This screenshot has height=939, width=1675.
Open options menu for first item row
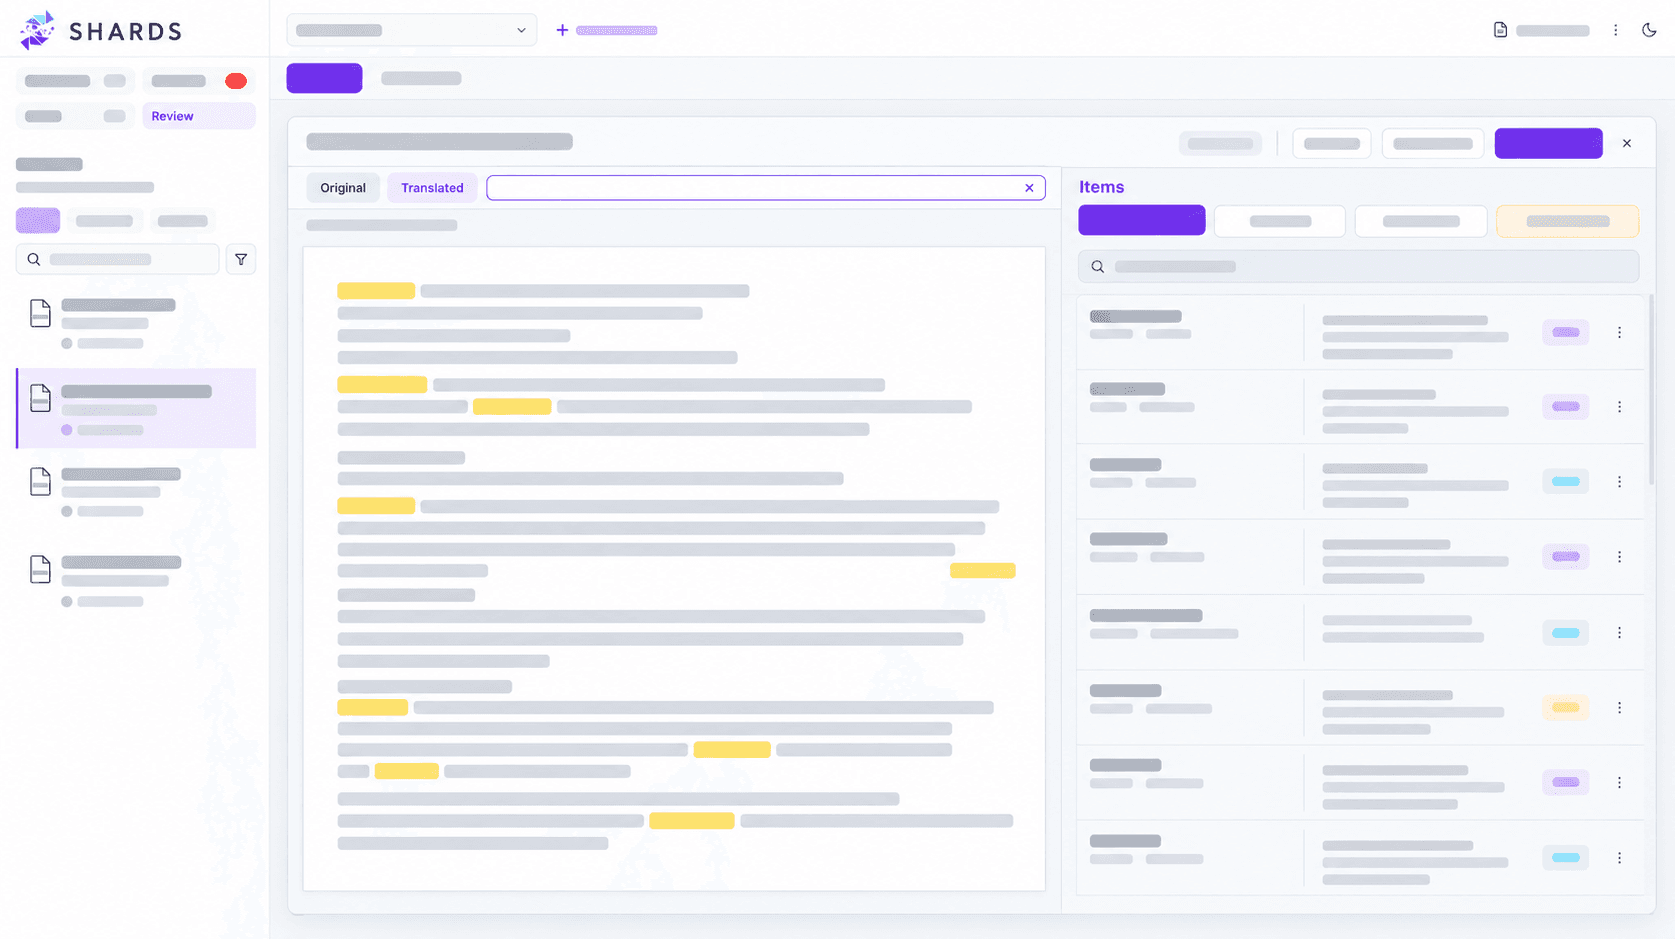click(x=1619, y=332)
